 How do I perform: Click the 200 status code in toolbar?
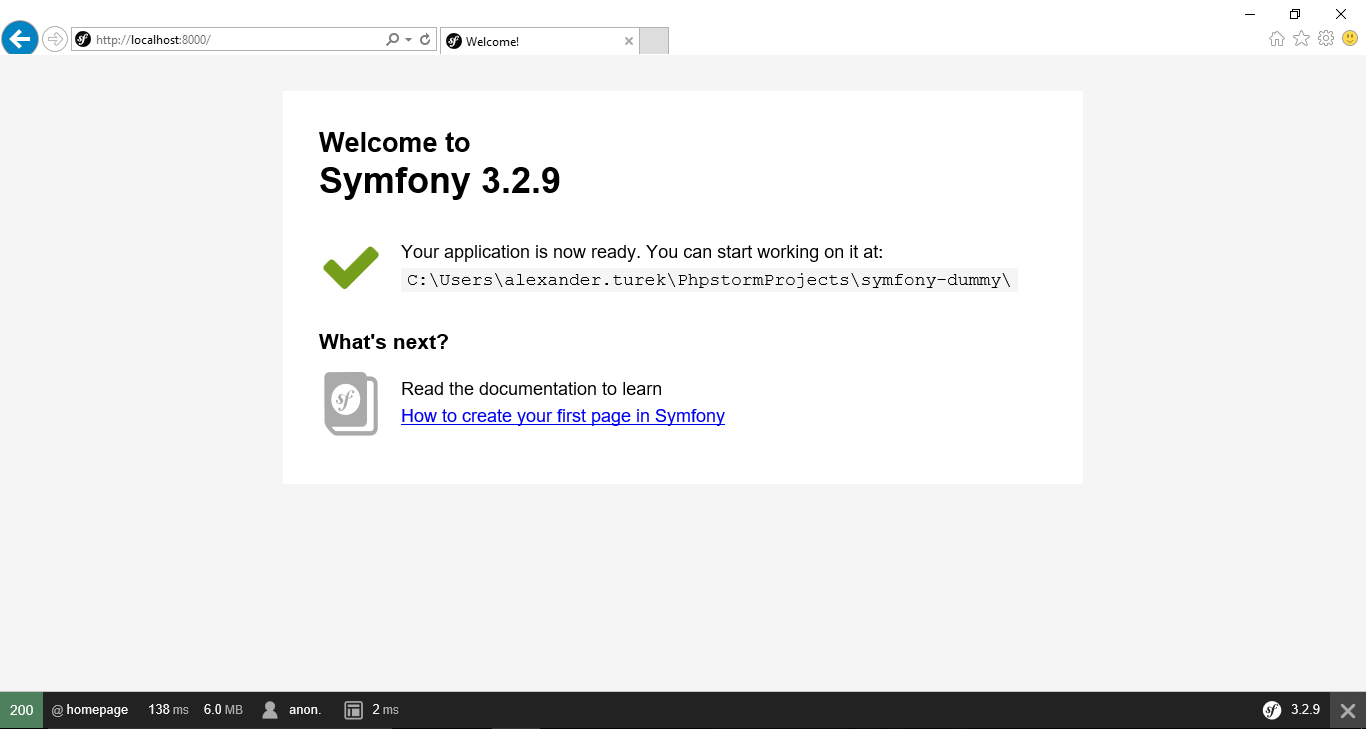[x=22, y=710]
